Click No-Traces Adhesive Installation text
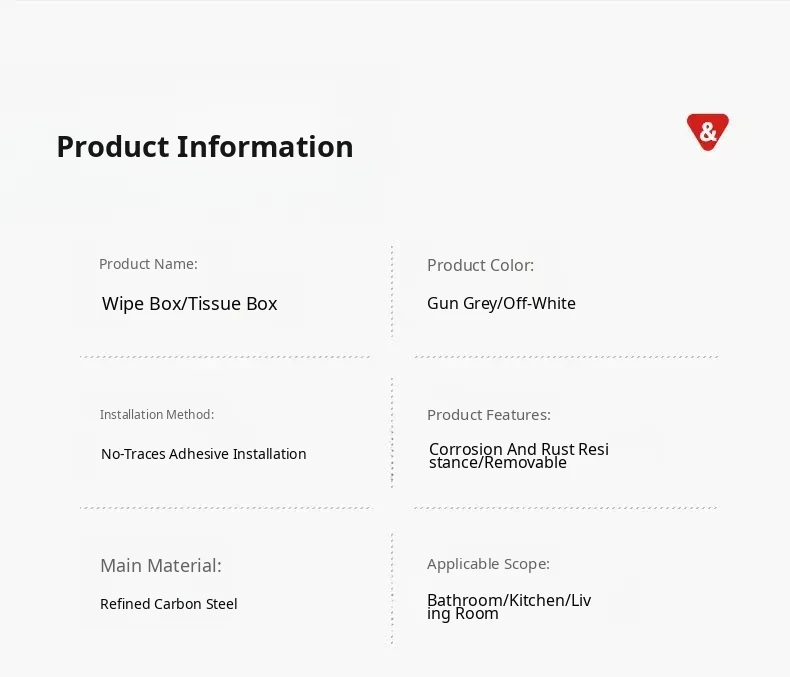Viewport: 790px width, 677px height. (204, 454)
